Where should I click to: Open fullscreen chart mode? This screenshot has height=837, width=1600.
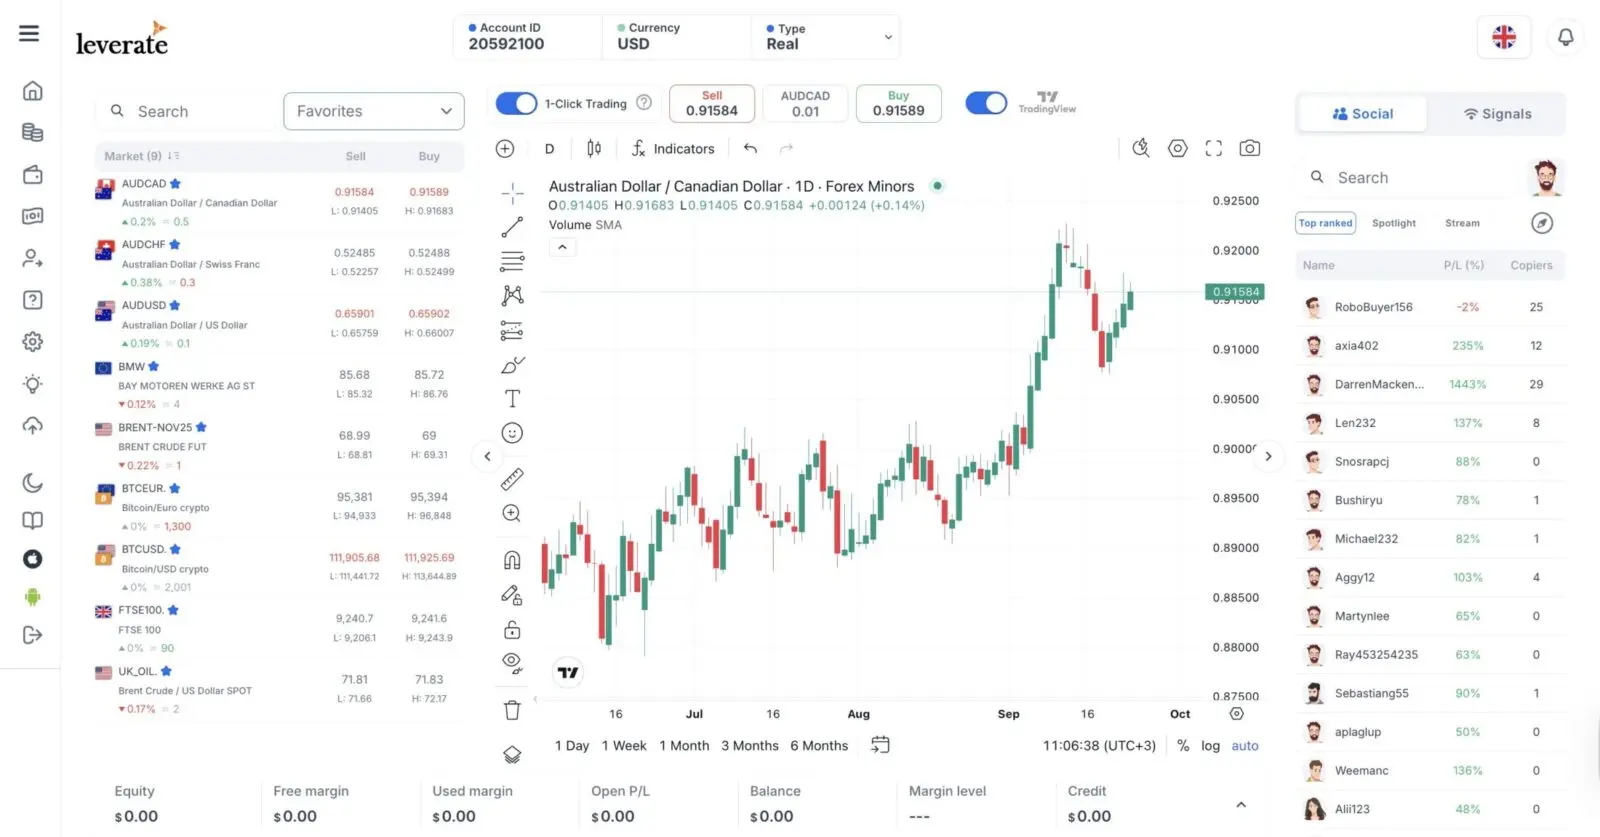[x=1213, y=148]
